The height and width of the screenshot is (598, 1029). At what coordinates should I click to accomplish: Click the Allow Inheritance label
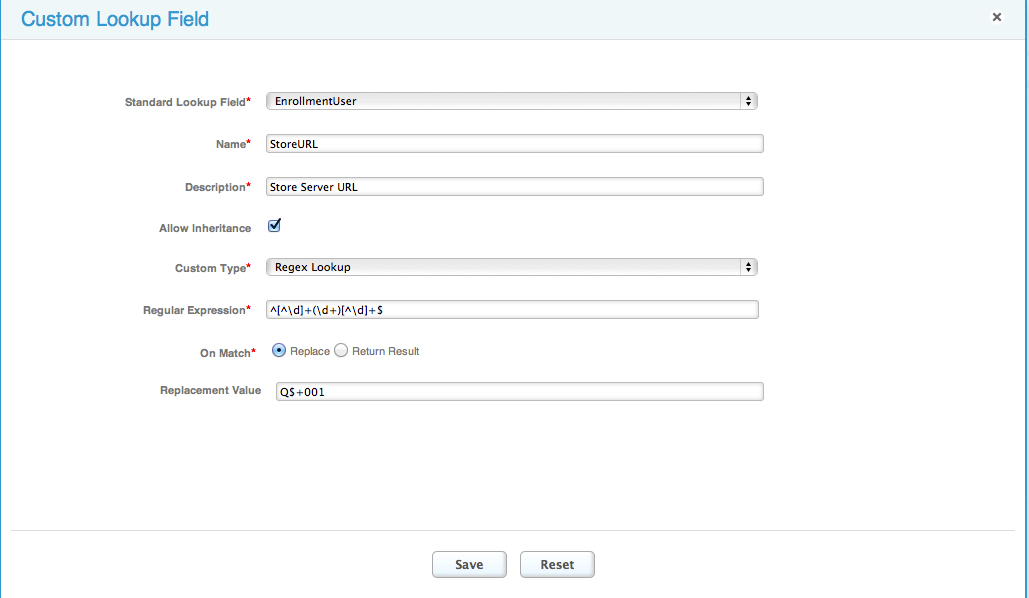click(x=205, y=228)
